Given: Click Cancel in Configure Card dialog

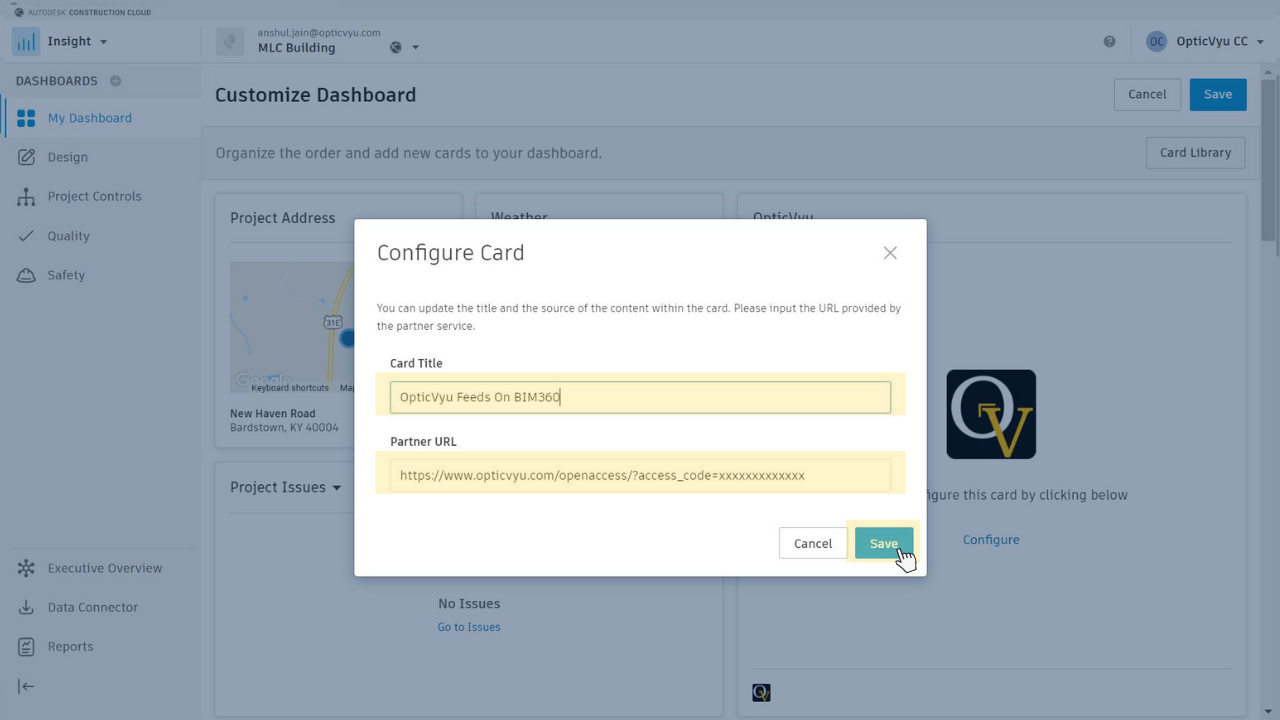Looking at the screenshot, I should click(813, 543).
